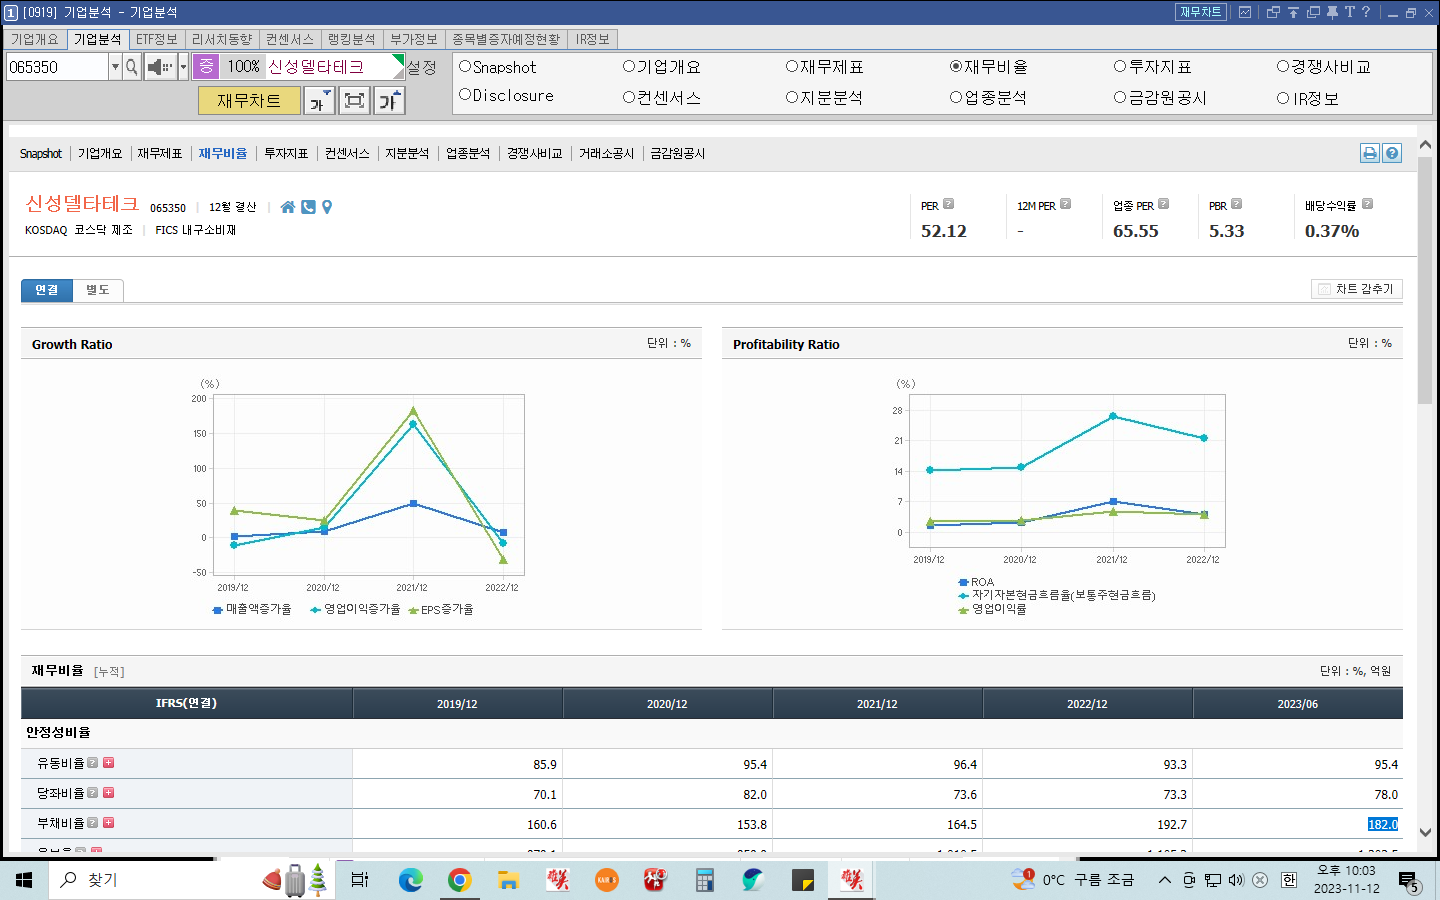
Task: Switch to the 별도 tab
Action: 98,290
